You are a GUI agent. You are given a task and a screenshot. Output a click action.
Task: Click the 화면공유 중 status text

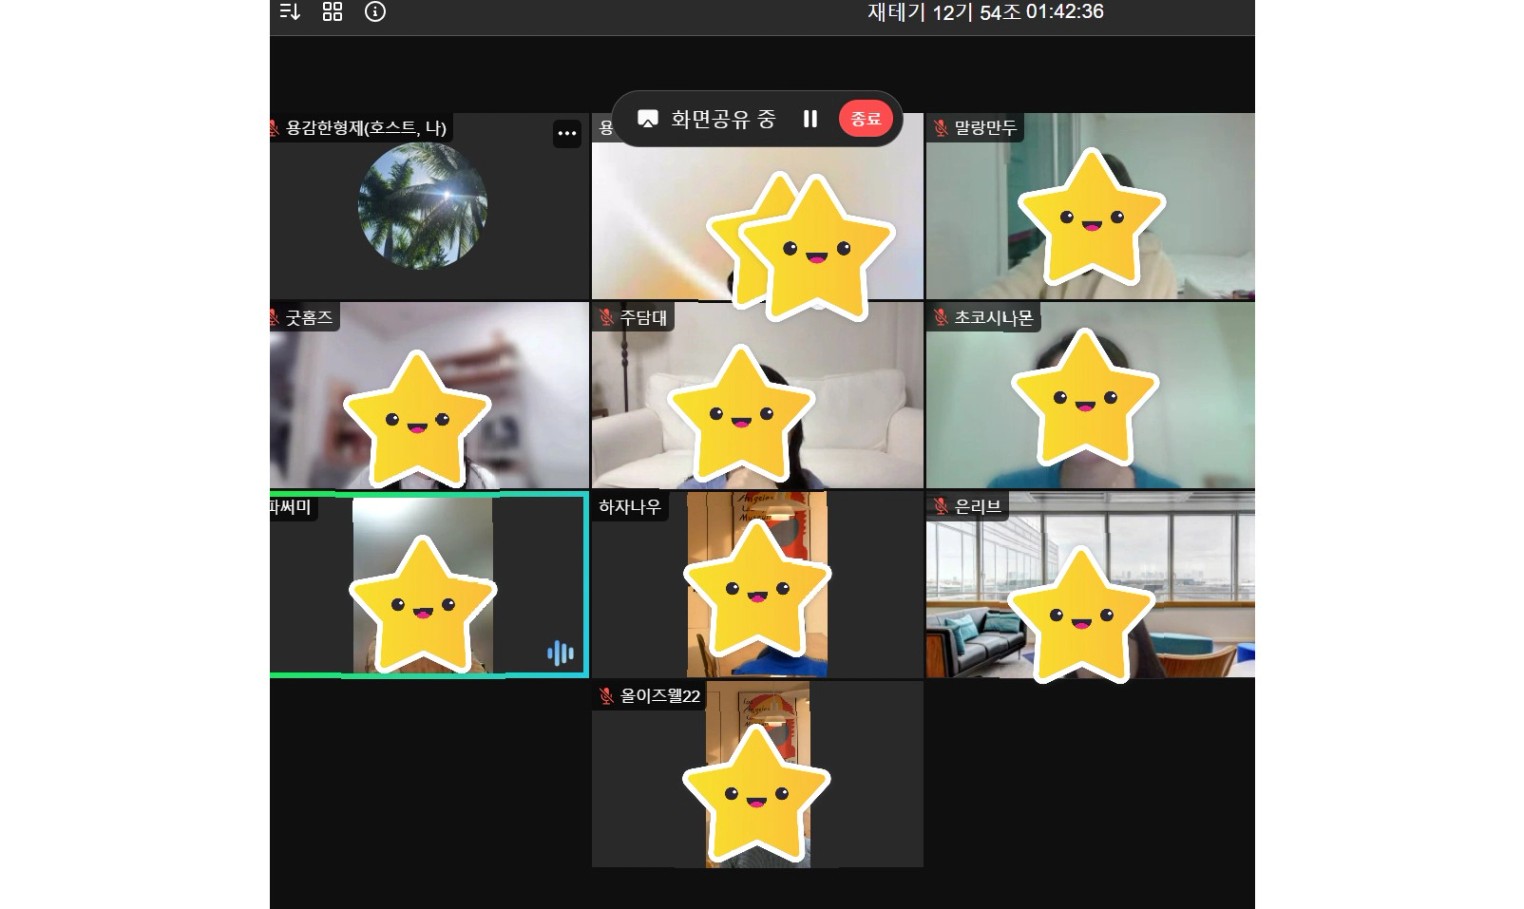click(x=723, y=119)
